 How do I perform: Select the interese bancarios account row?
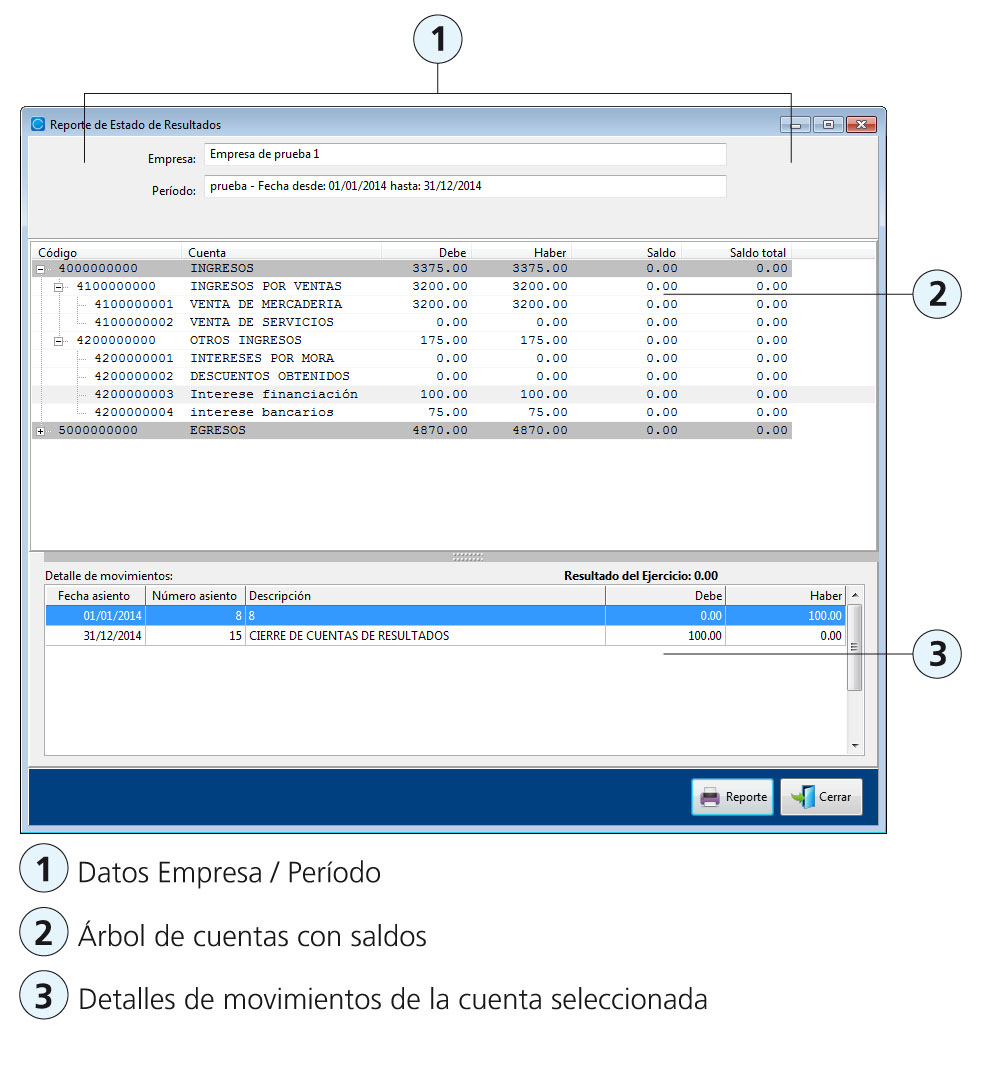tap(261, 412)
